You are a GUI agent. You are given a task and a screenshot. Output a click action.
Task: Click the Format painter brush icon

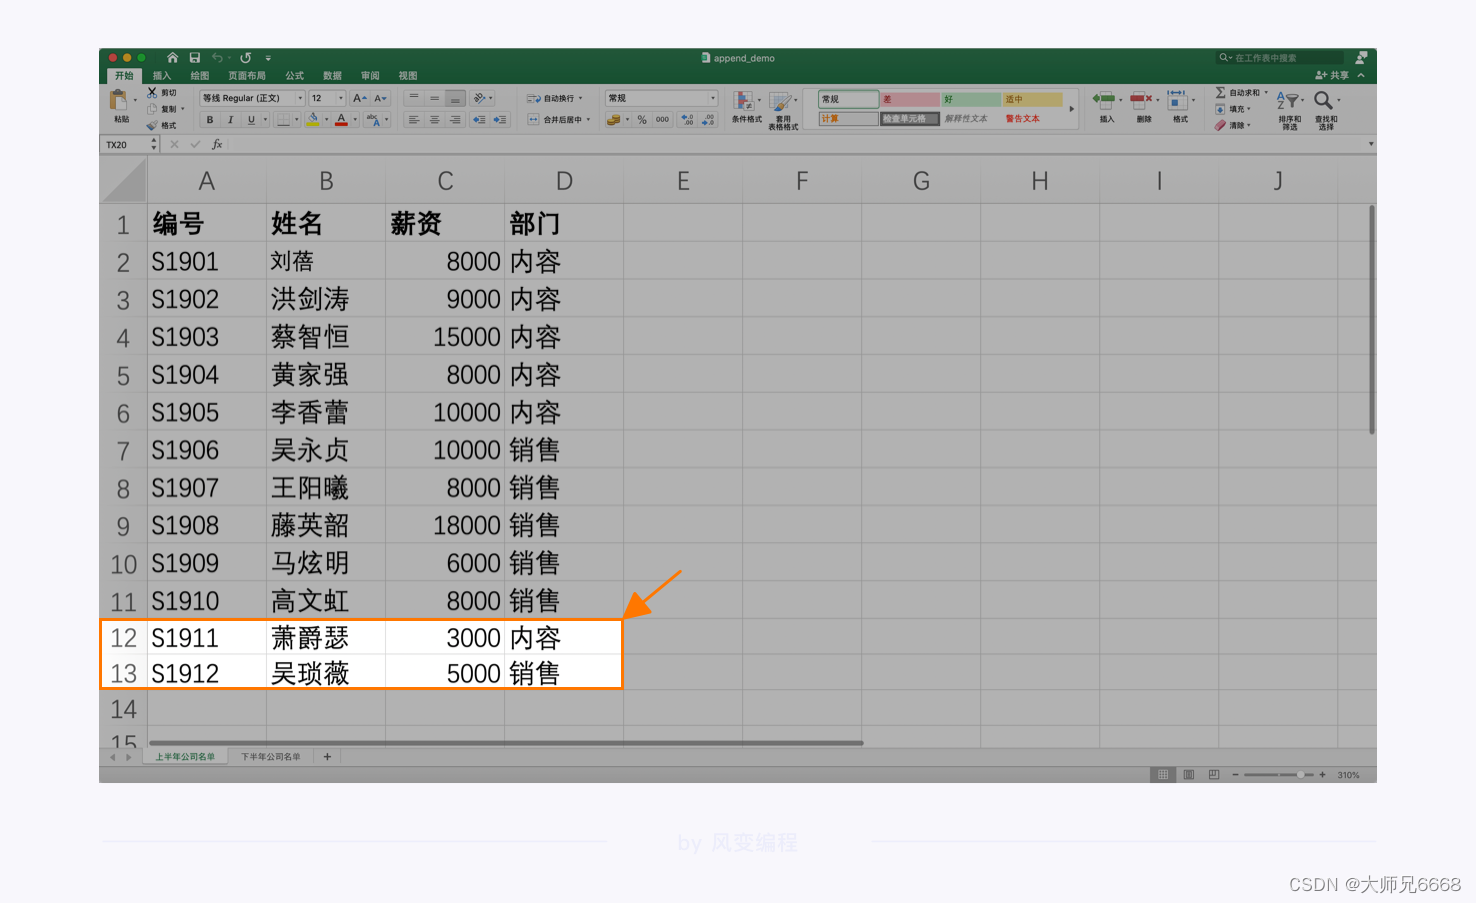152,125
